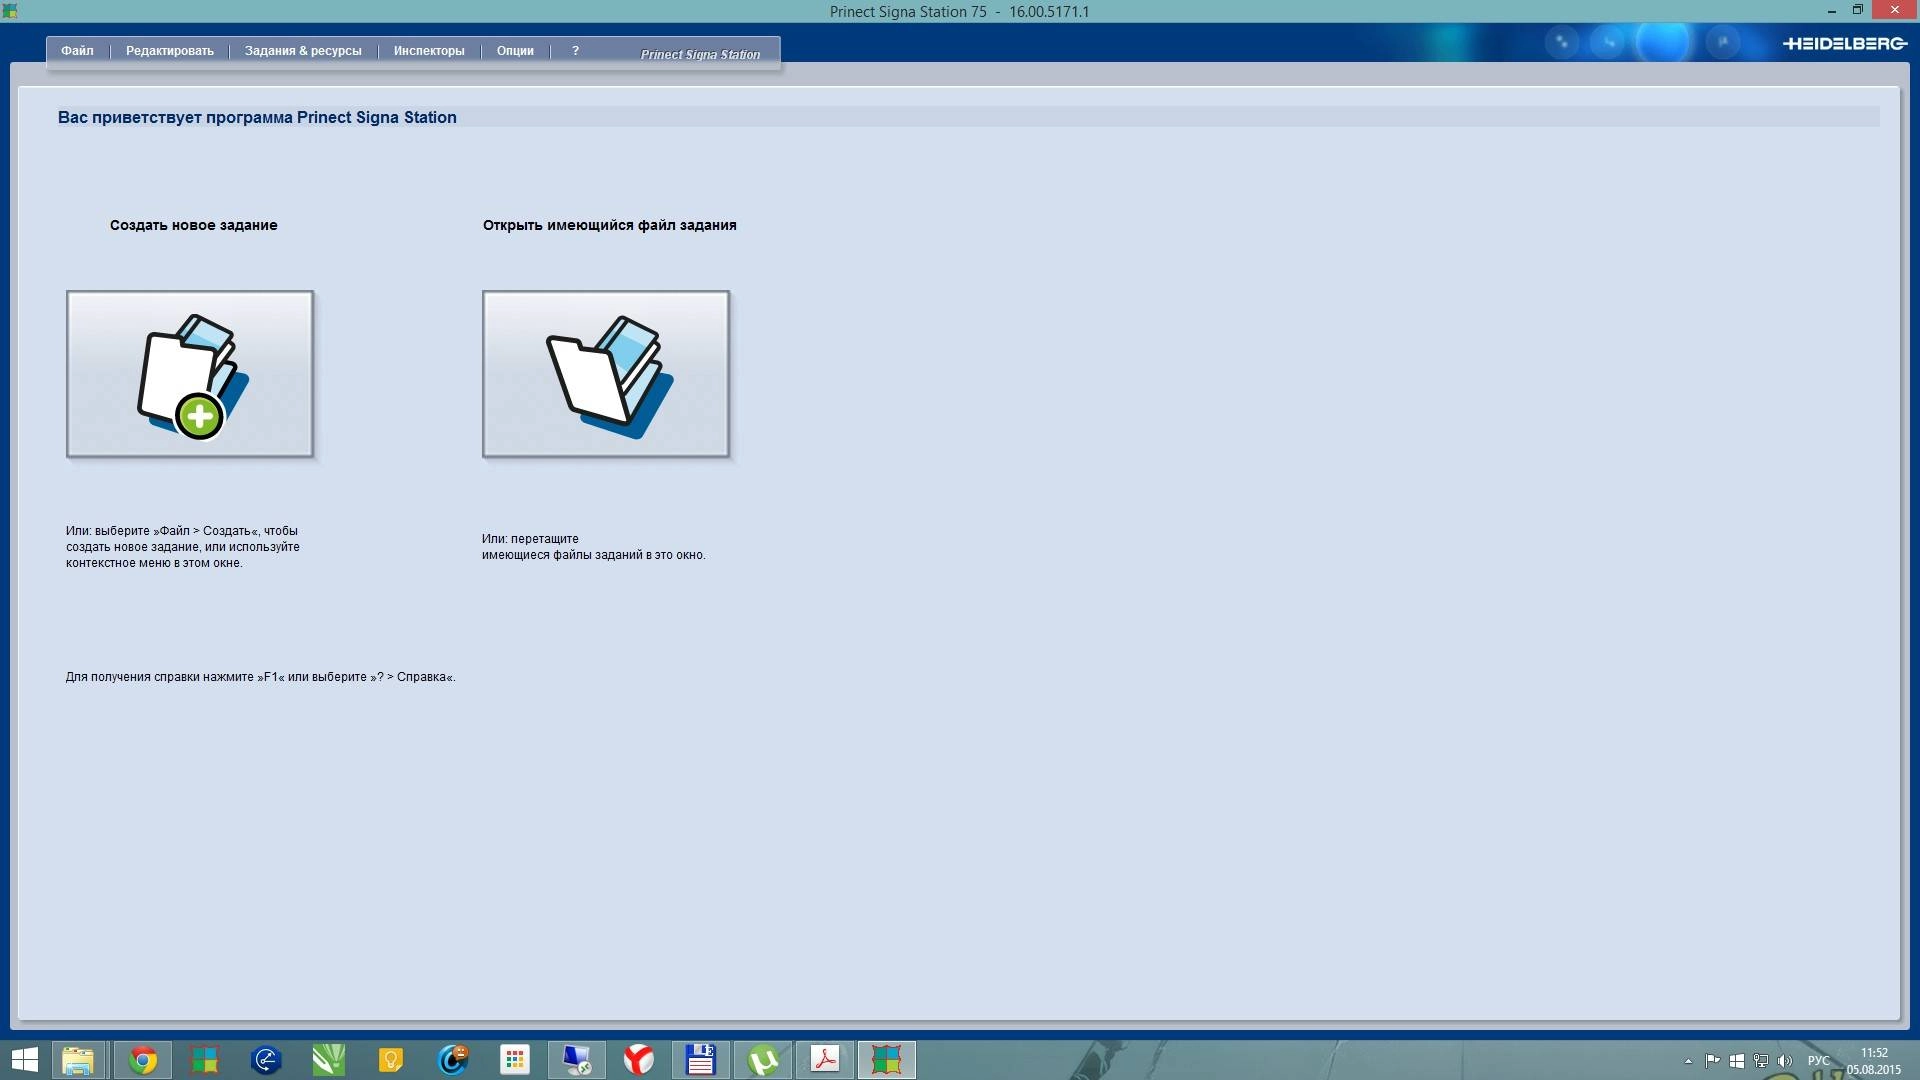Open Adobe Acrobat from taskbar

pos(825,1060)
